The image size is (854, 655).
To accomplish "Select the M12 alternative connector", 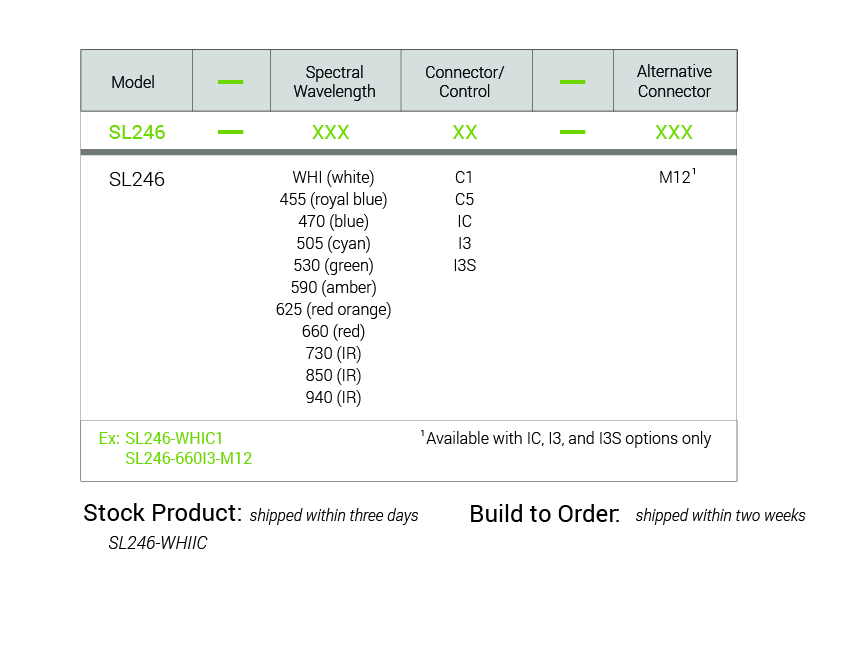I will [x=675, y=178].
